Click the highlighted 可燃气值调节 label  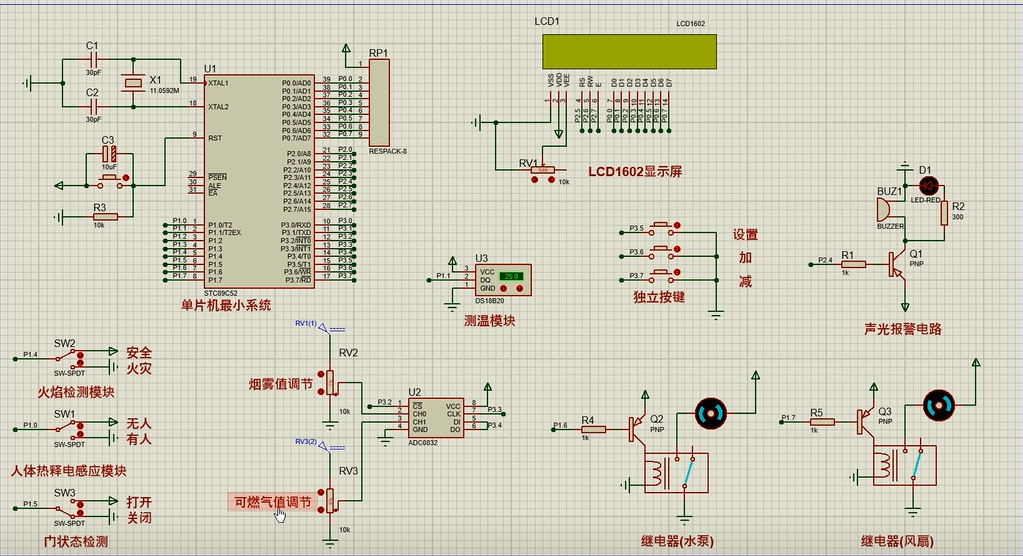[x=273, y=502]
